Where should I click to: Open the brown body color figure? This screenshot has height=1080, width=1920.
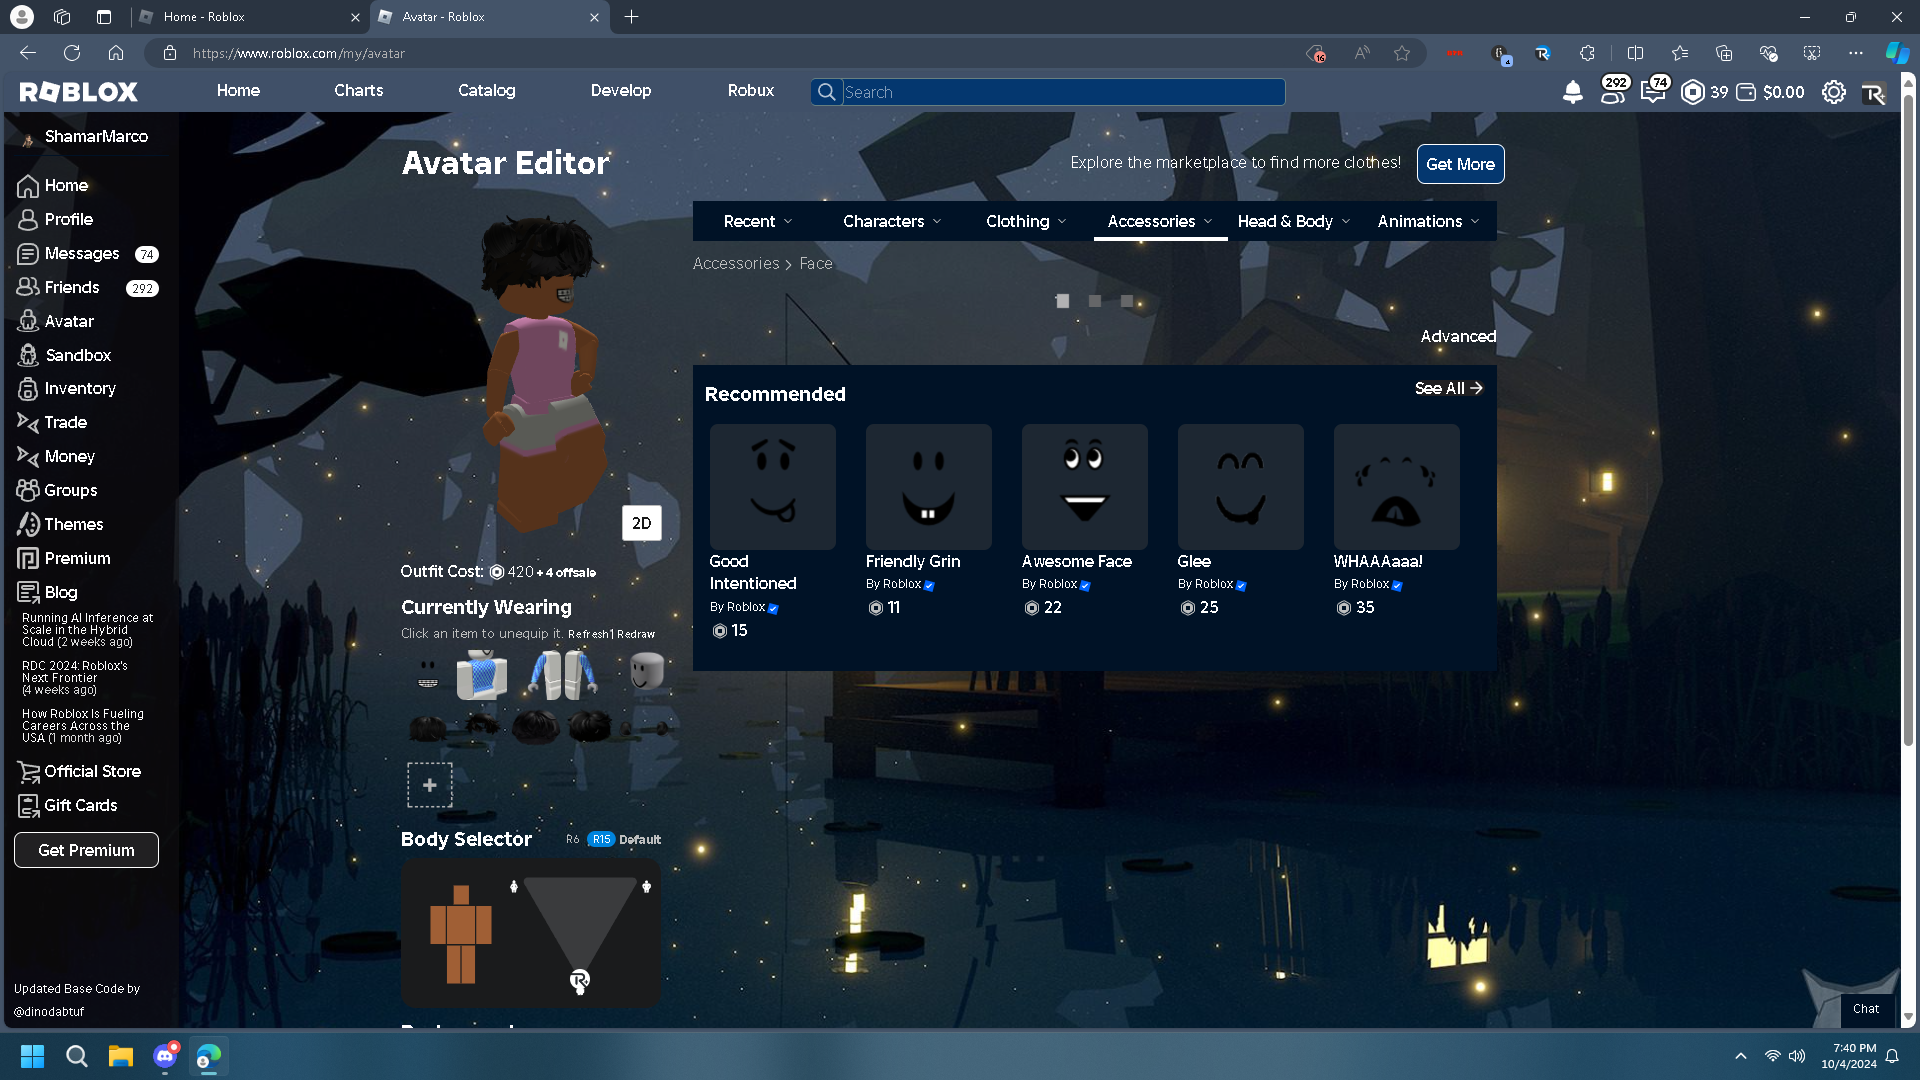click(461, 934)
